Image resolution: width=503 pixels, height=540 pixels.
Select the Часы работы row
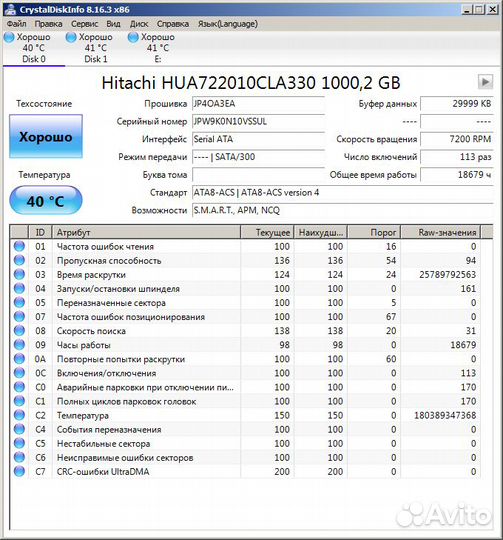(245, 345)
